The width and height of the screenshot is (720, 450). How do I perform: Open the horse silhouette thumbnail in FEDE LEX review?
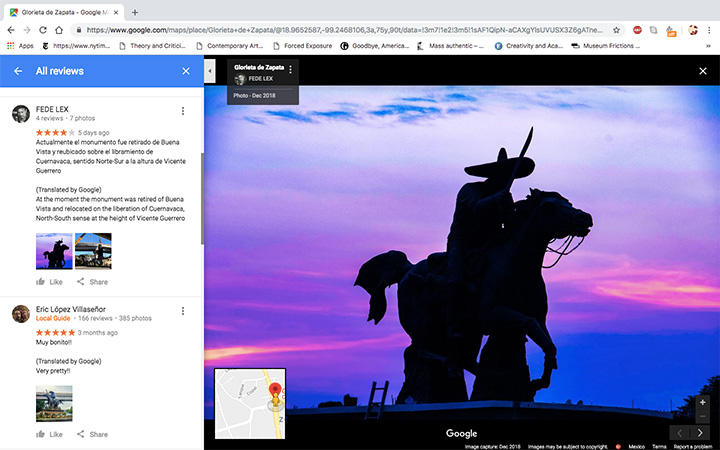(x=54, y=251)
